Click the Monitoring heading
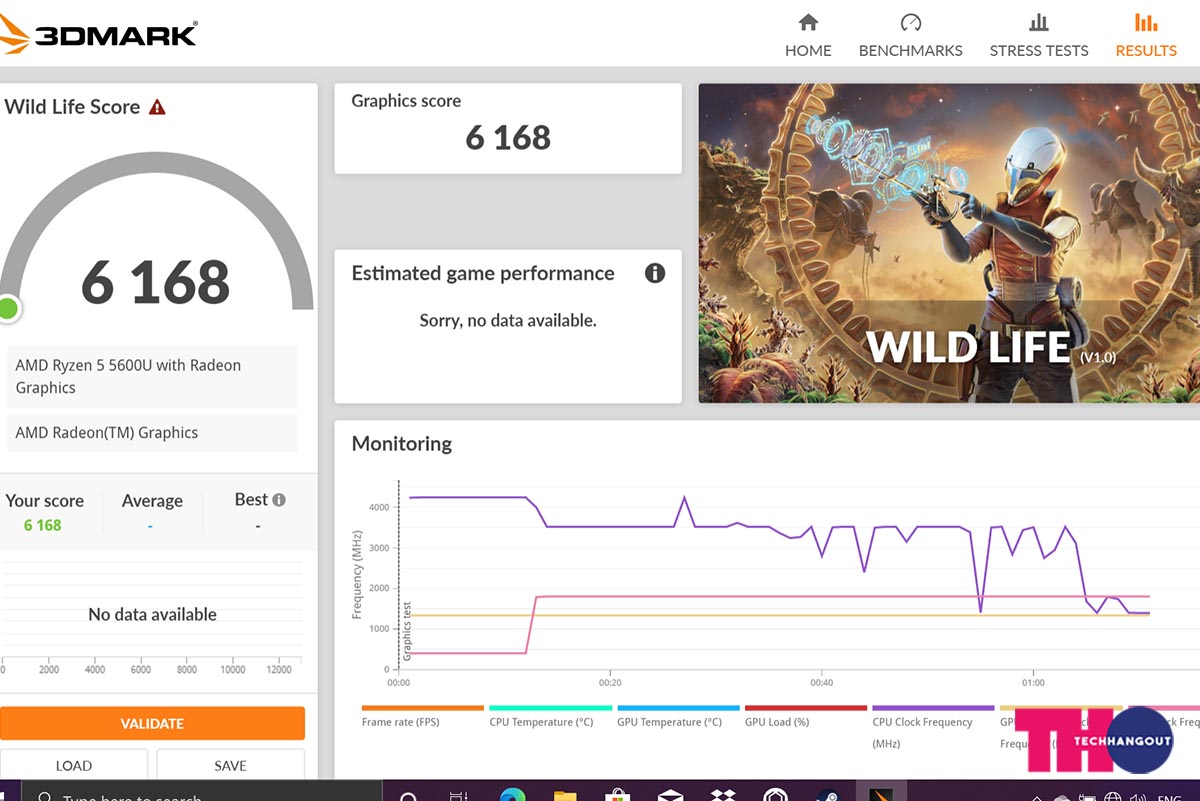This screenshot has height=801, width=1200. tap(402, 444)
